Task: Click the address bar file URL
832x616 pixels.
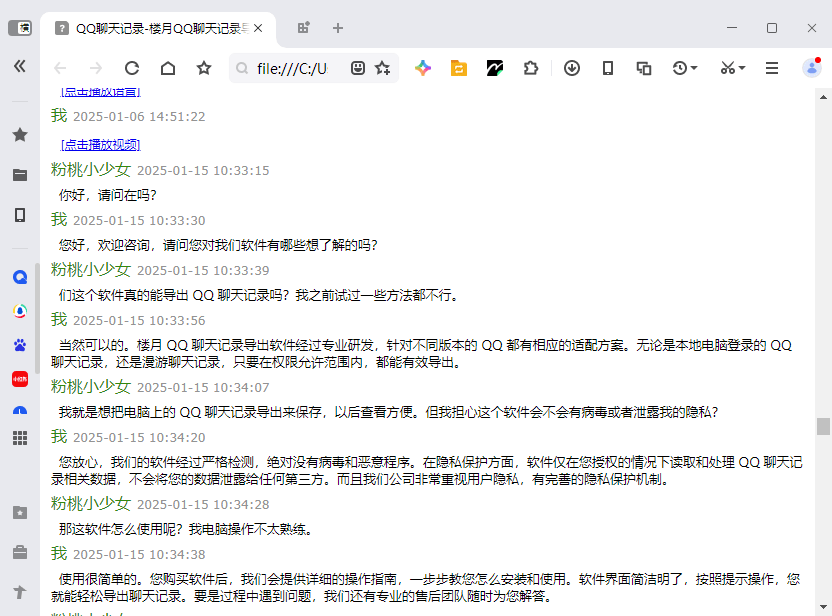Action: pos(292,68)
